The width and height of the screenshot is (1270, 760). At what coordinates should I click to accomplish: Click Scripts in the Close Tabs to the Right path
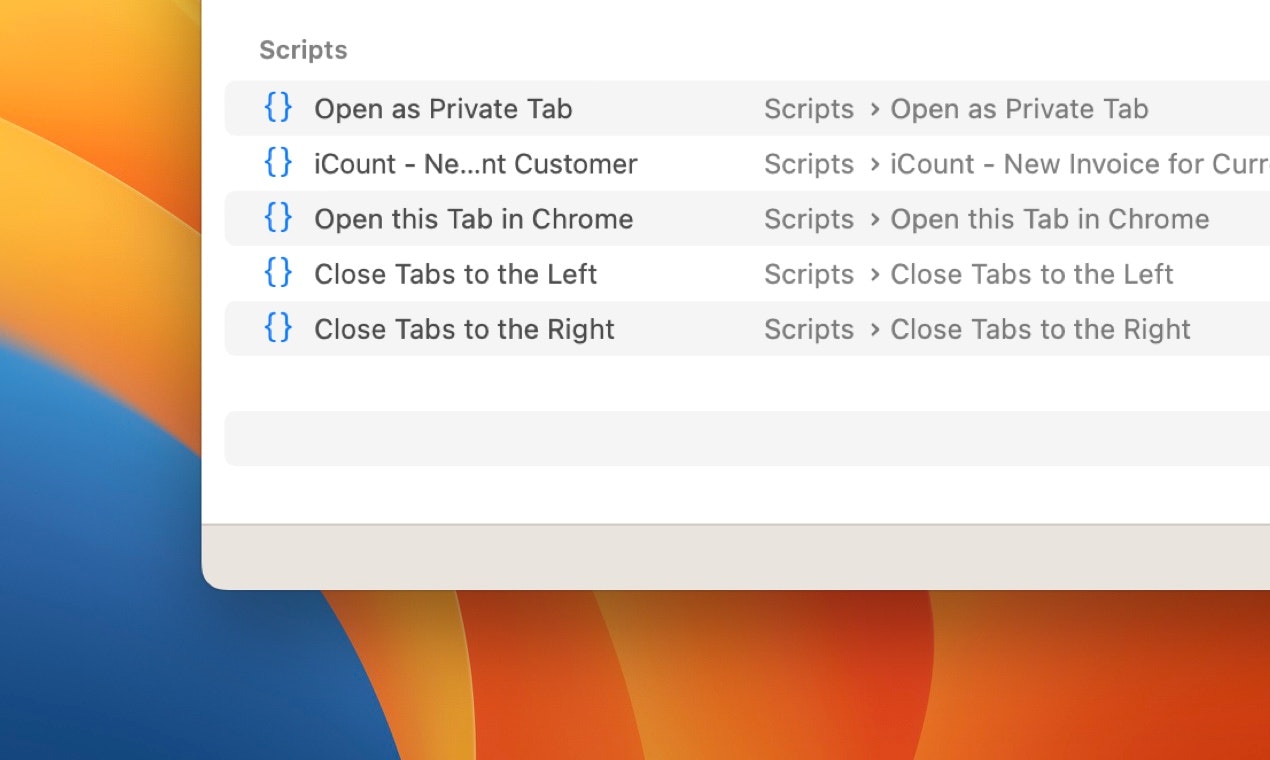point(809,329)
